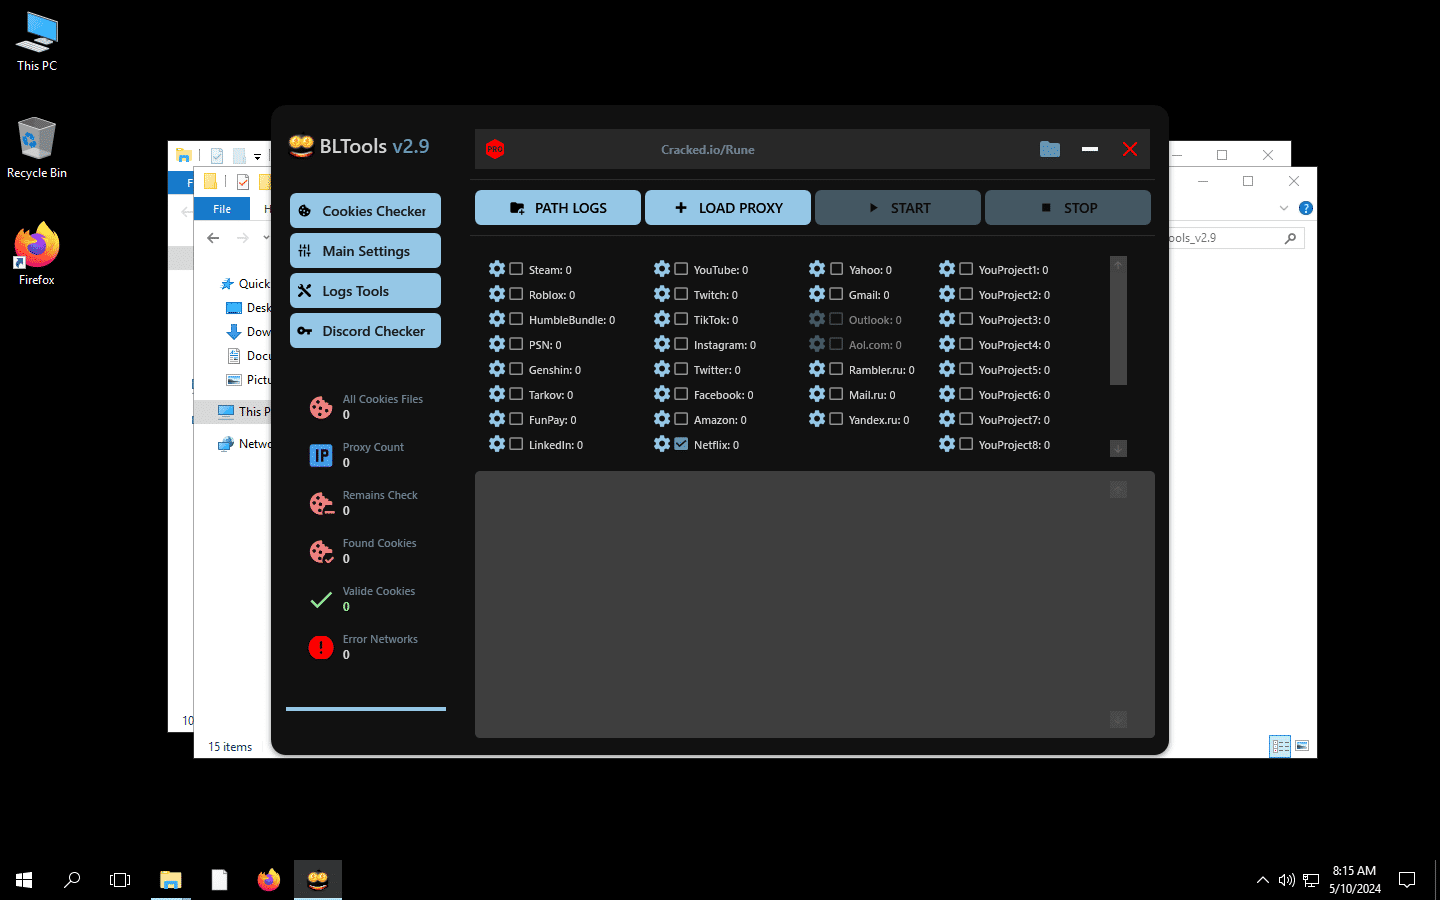Click the STOP button
The height and width of the screenshot is (900, 1440).
1068,208
